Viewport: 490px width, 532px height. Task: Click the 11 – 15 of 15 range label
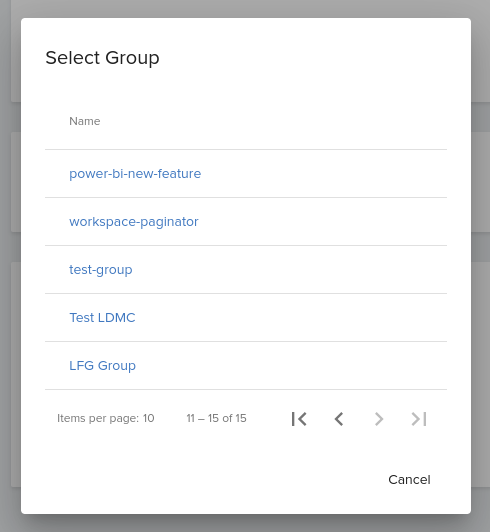coord(216,418)
